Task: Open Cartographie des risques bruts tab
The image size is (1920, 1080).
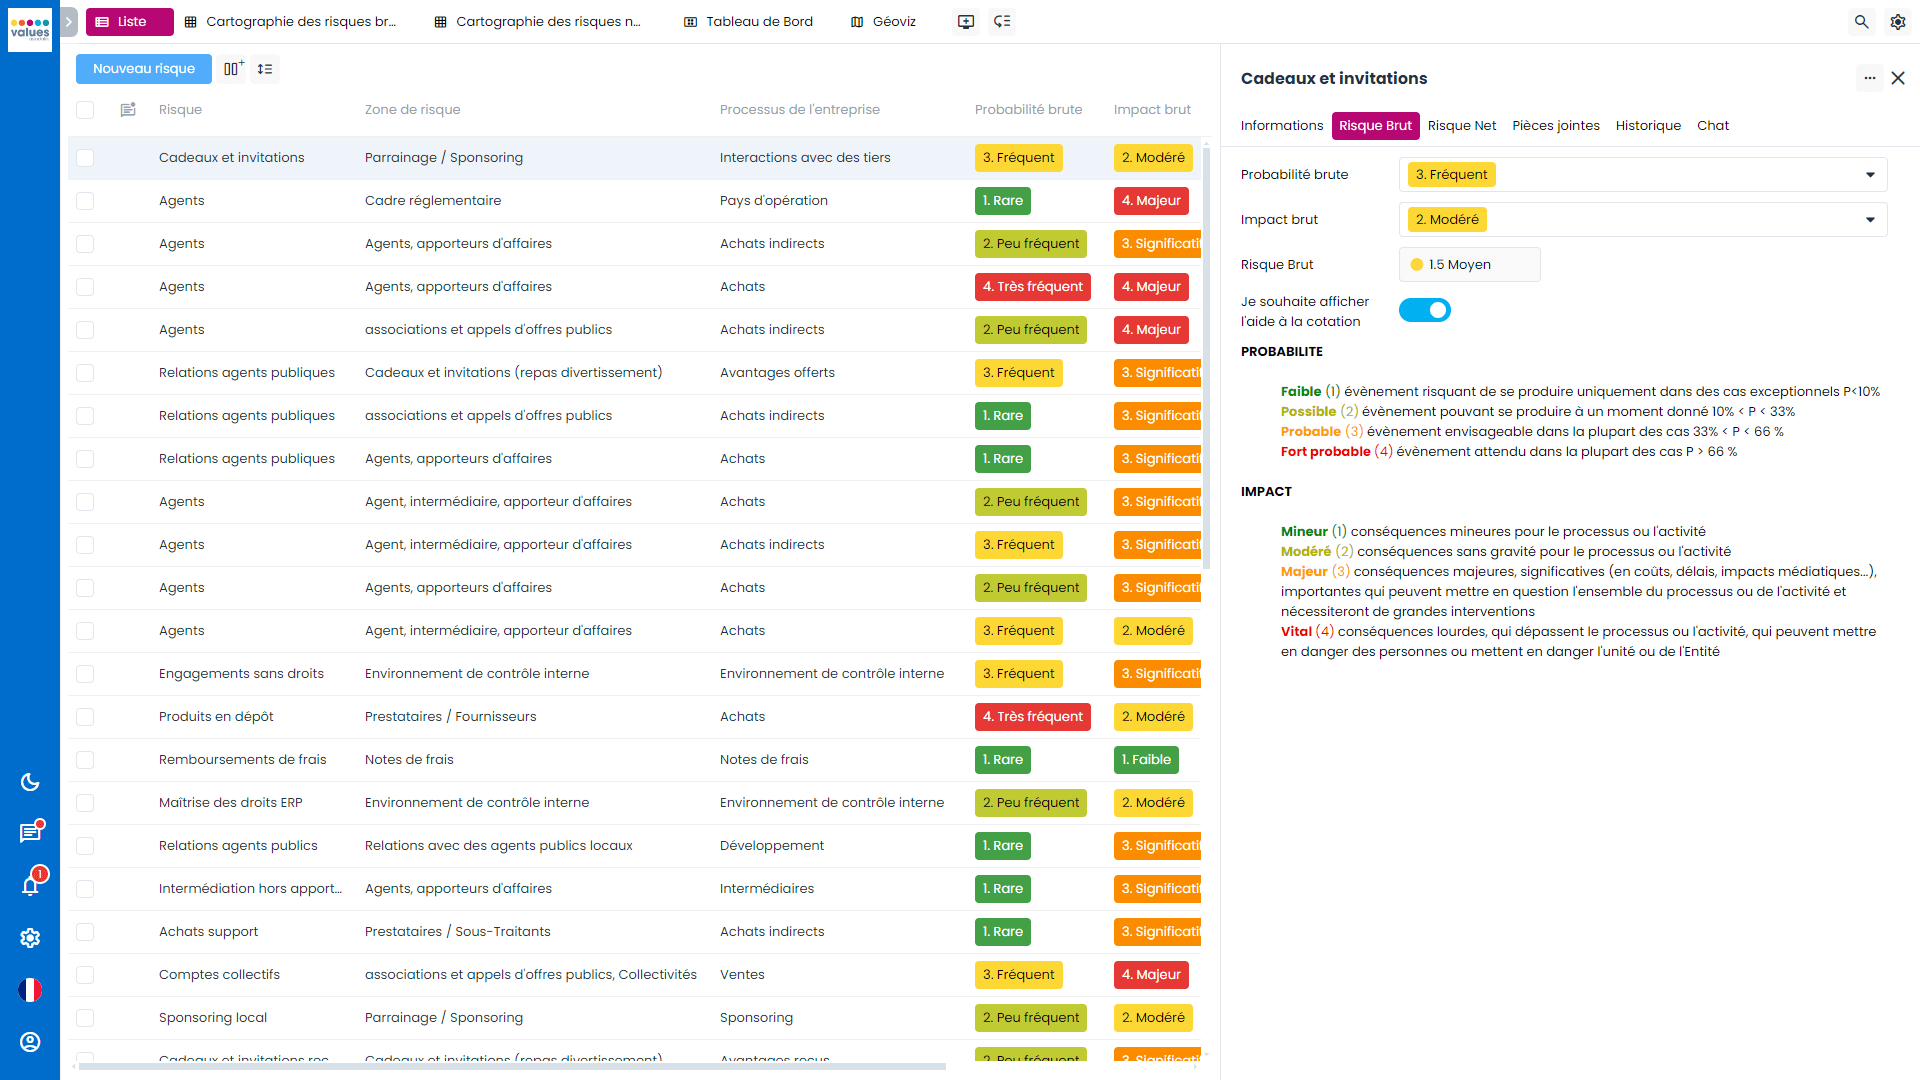Action: click(x=290, y=22)
